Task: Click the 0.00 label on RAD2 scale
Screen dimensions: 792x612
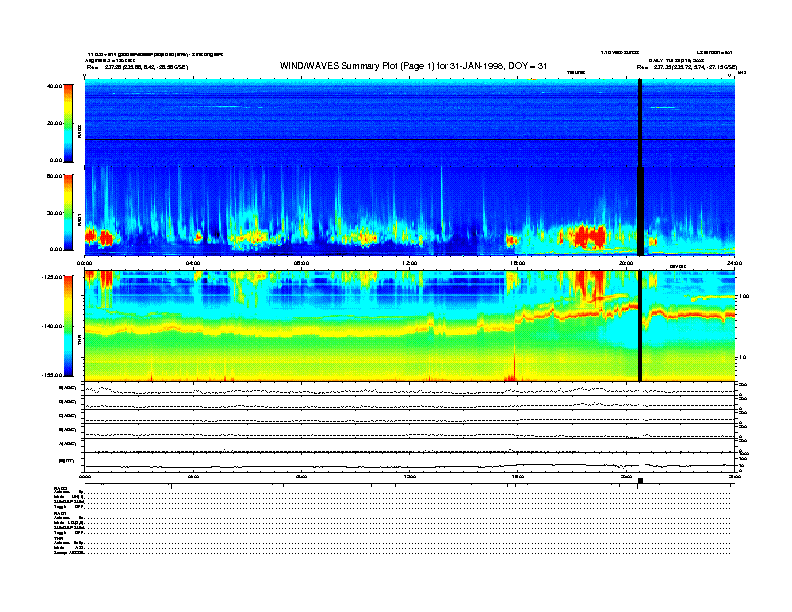Action: (56, 160)
